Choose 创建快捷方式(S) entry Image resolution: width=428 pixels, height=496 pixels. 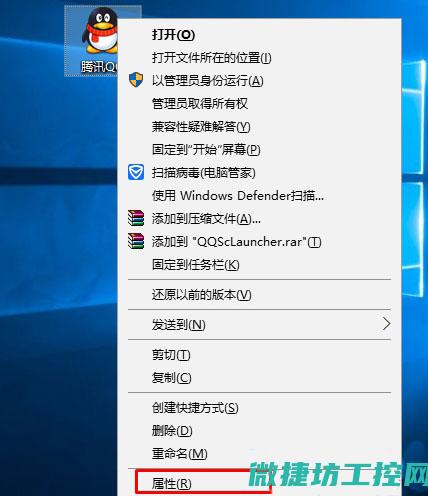(195, 408)
